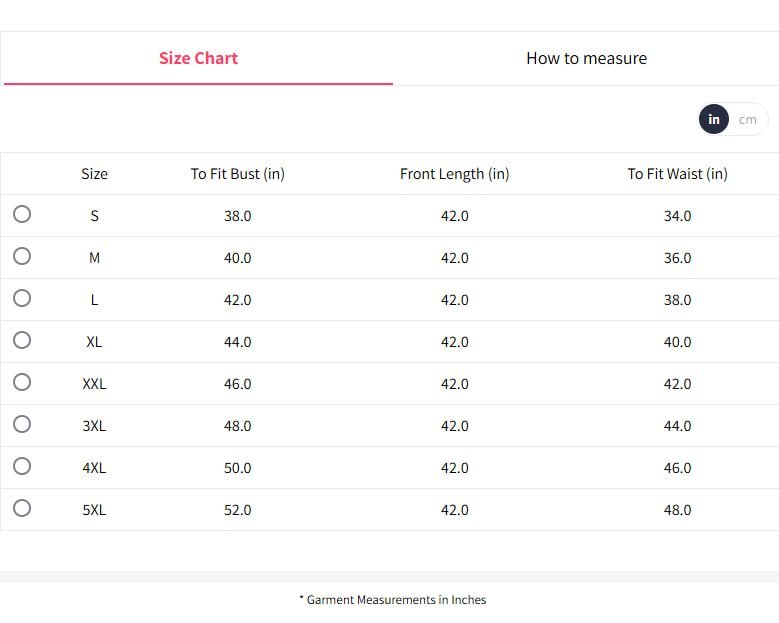Click the To Fit Bust column header
779x623 pixels.
pyautogui.click(x=238, y=174)
